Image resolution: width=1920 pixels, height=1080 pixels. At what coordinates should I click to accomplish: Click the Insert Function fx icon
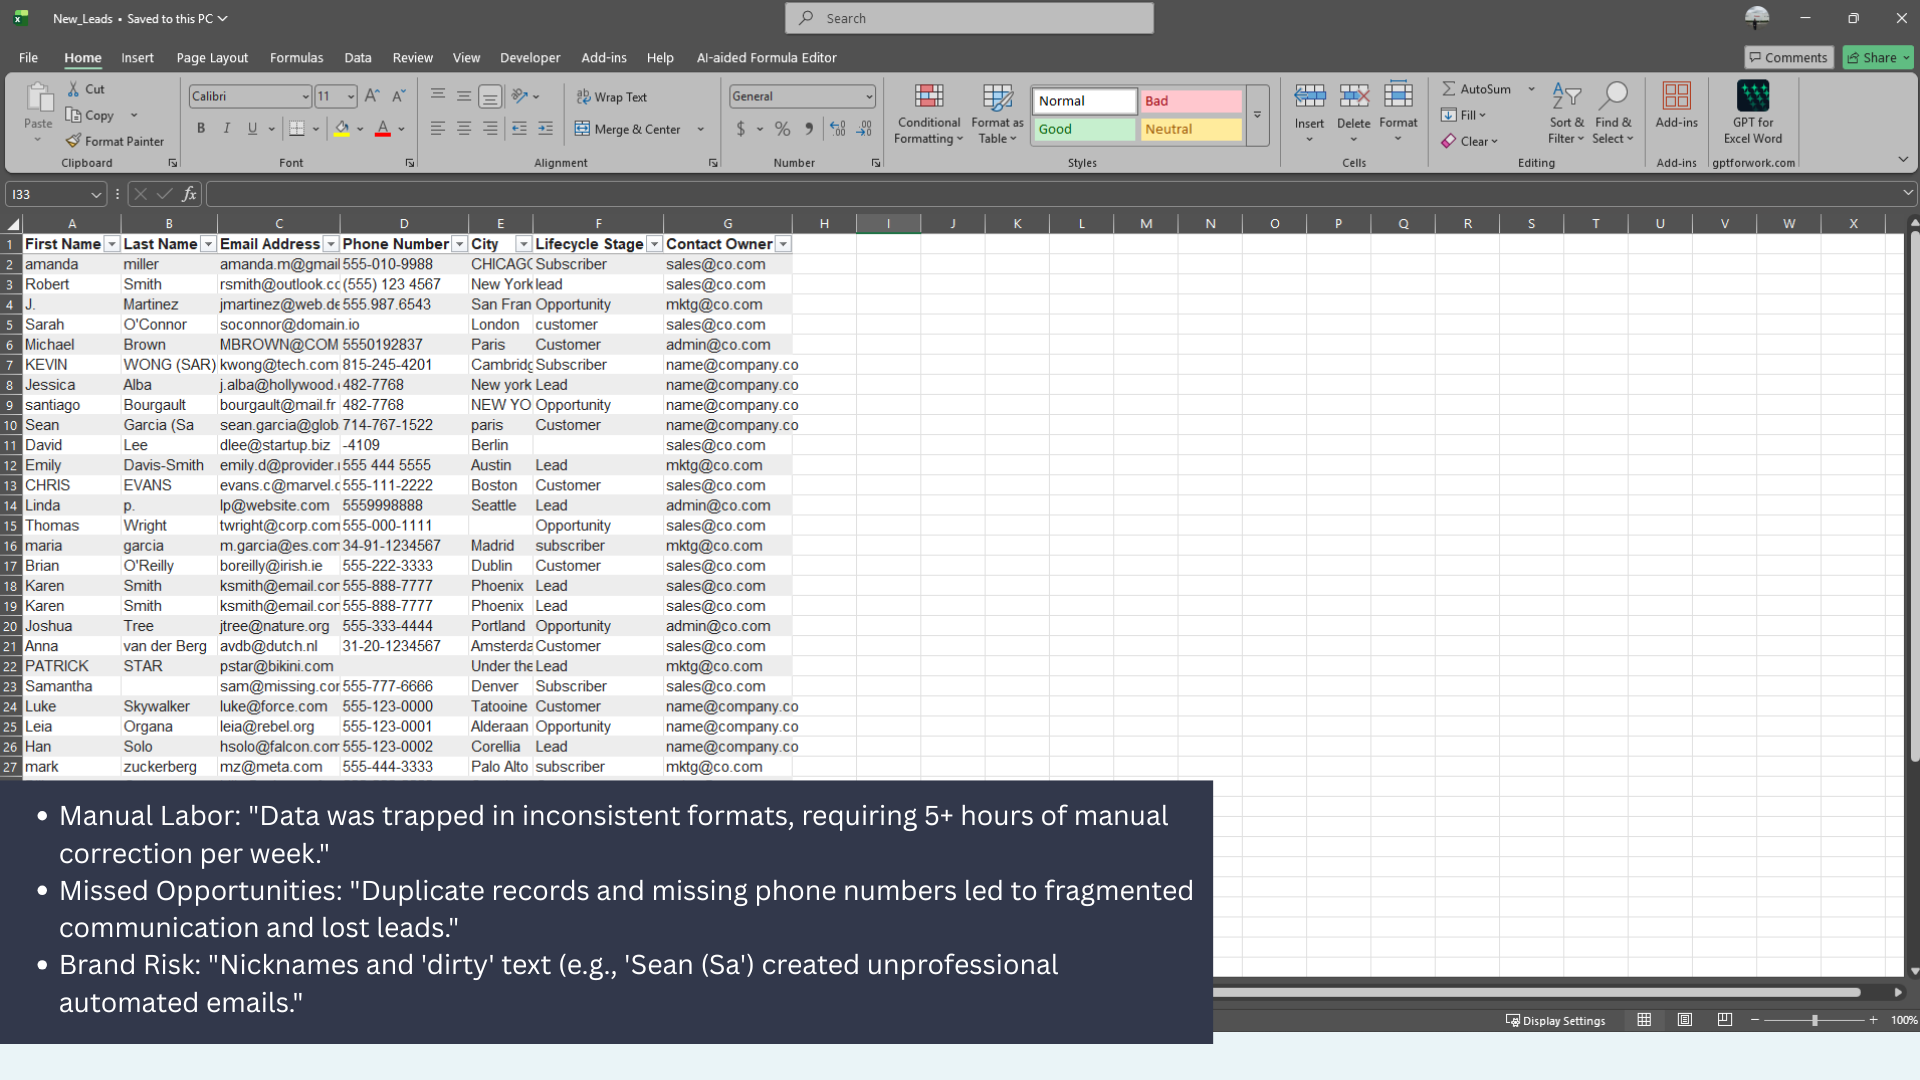(189, 194)
